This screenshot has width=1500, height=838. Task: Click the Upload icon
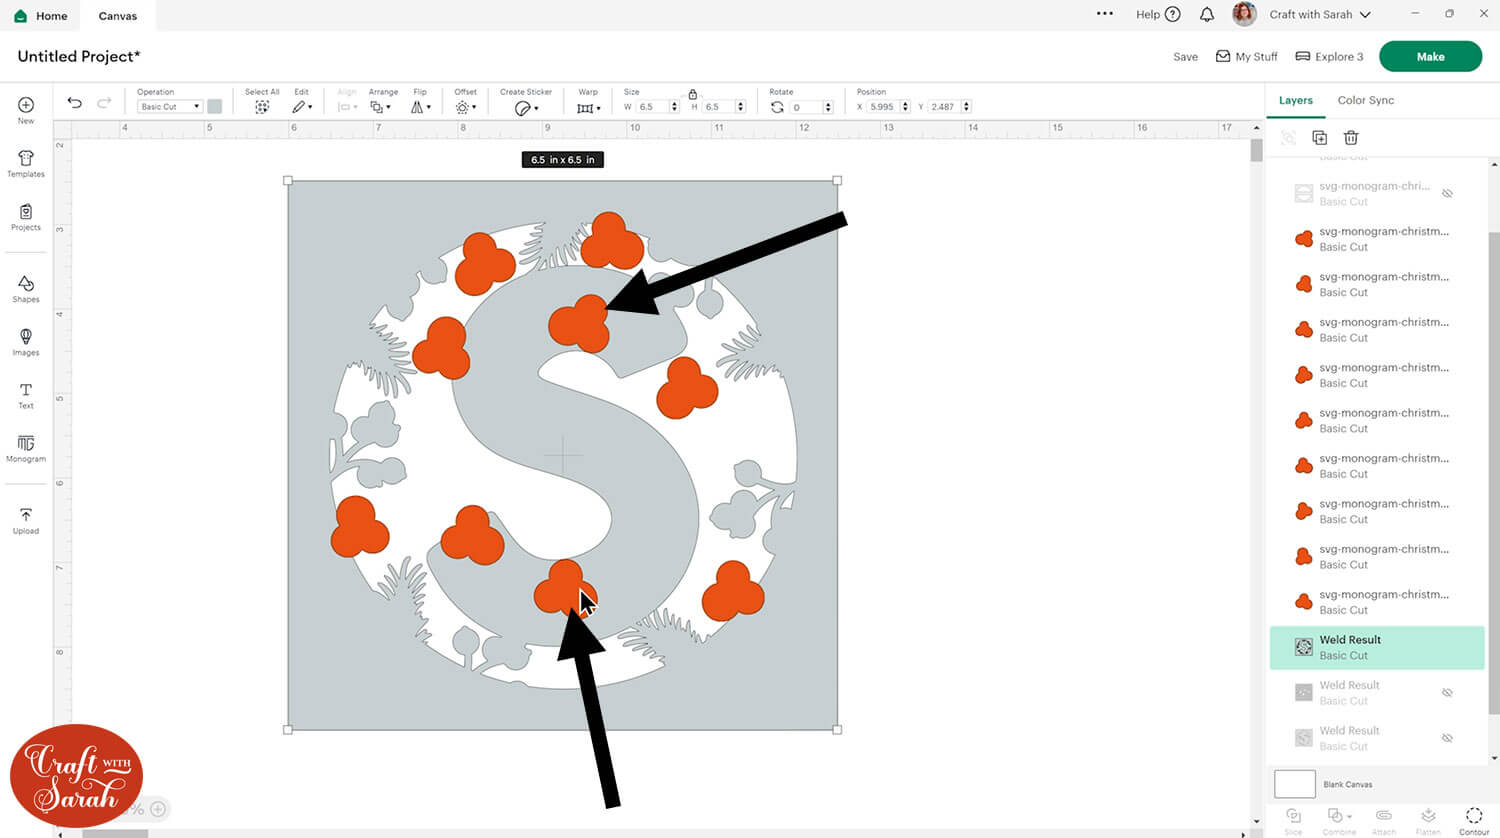coord(26,520)
